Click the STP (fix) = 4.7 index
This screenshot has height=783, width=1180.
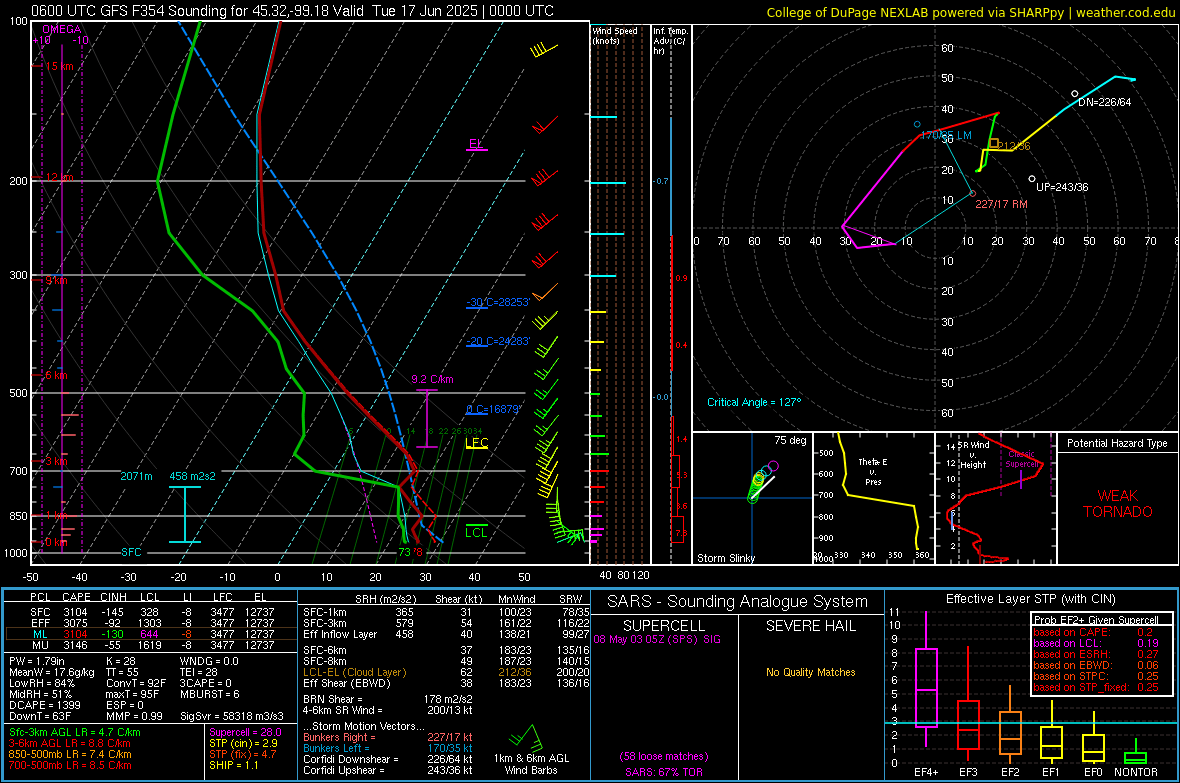click(x=242, y=754)
